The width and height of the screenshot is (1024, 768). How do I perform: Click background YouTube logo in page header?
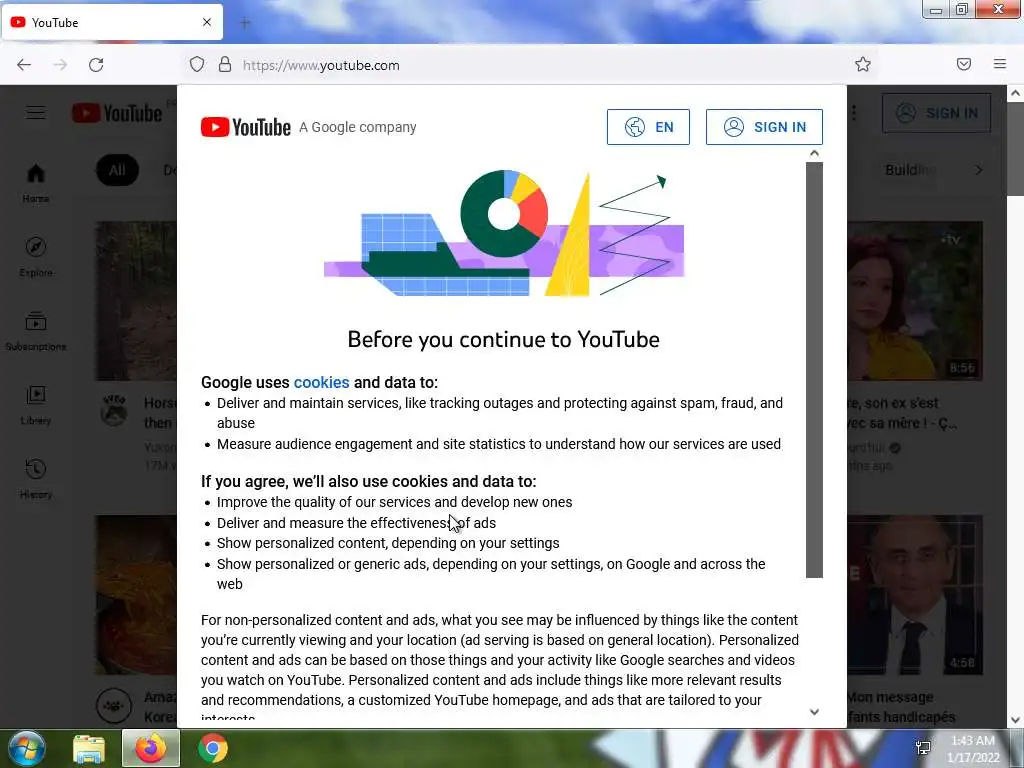point(117,113)
